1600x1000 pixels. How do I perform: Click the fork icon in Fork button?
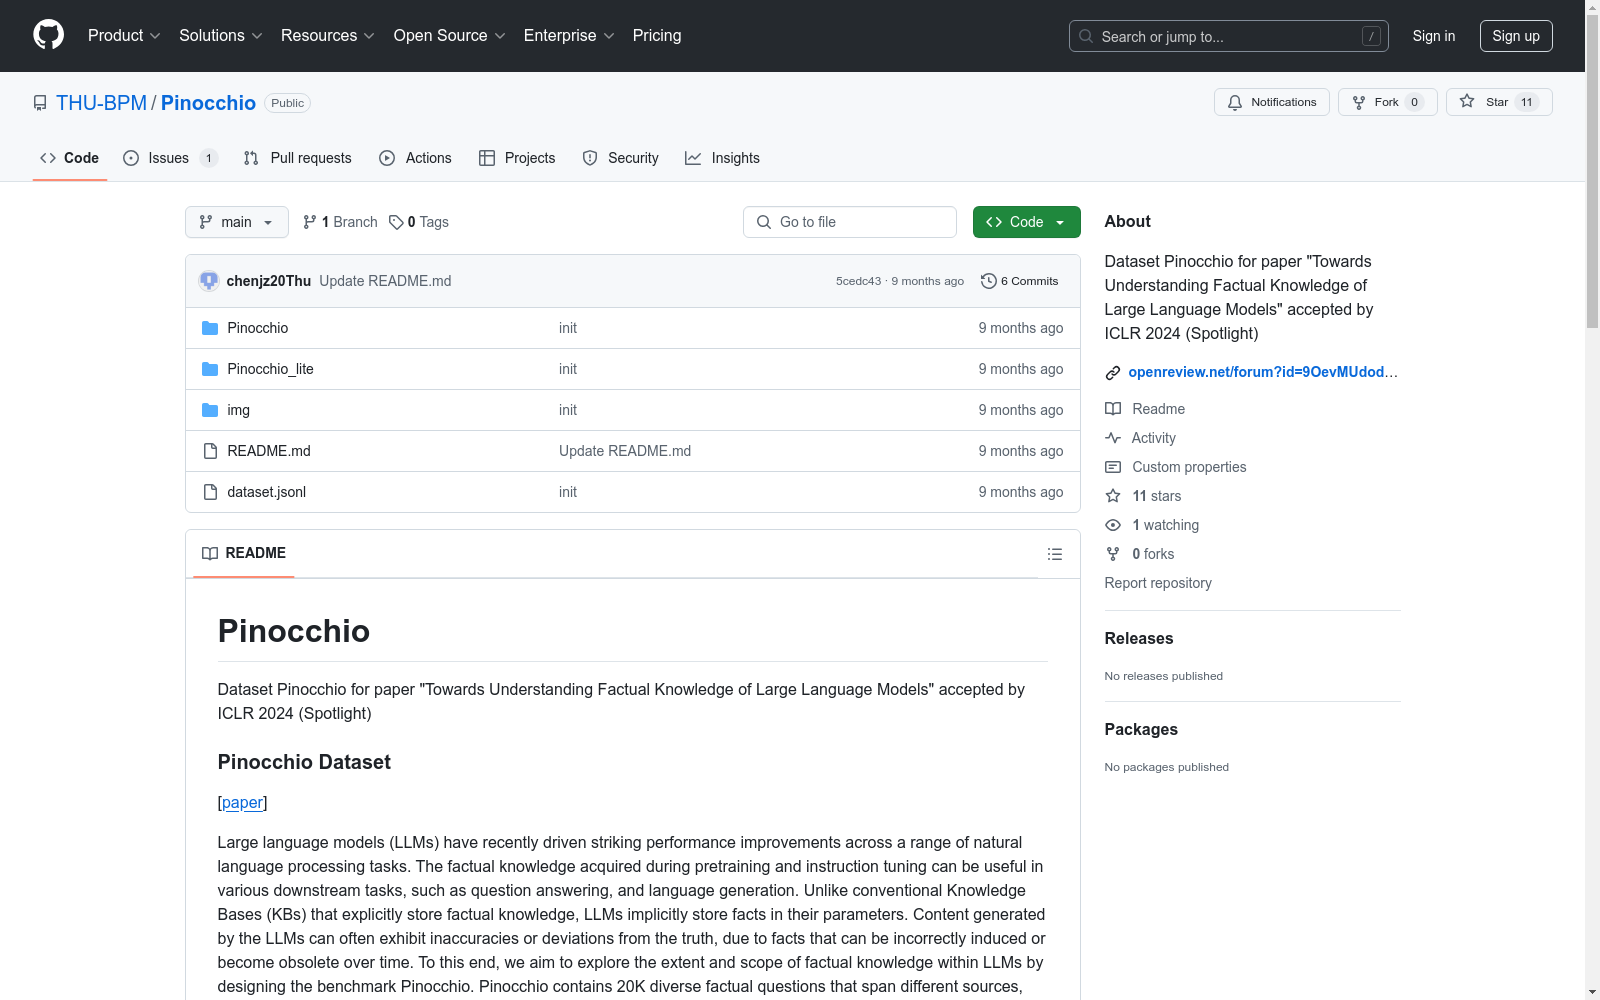(x=1359, y=102)
